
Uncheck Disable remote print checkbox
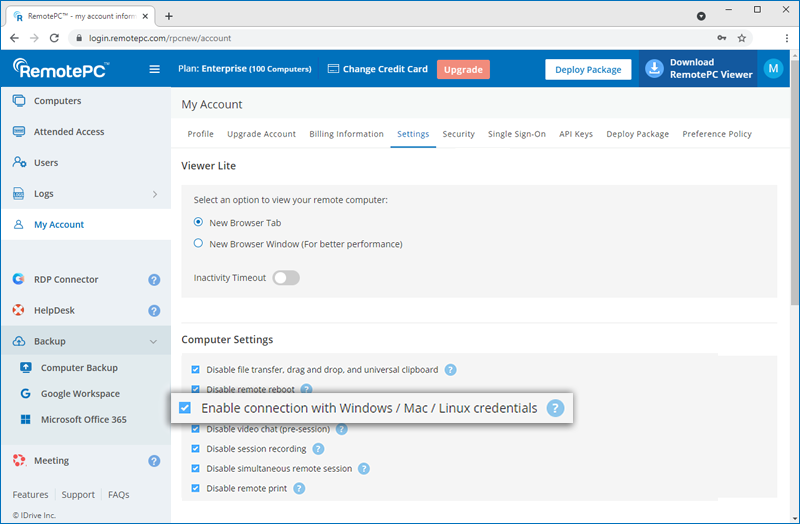(196, 488)
